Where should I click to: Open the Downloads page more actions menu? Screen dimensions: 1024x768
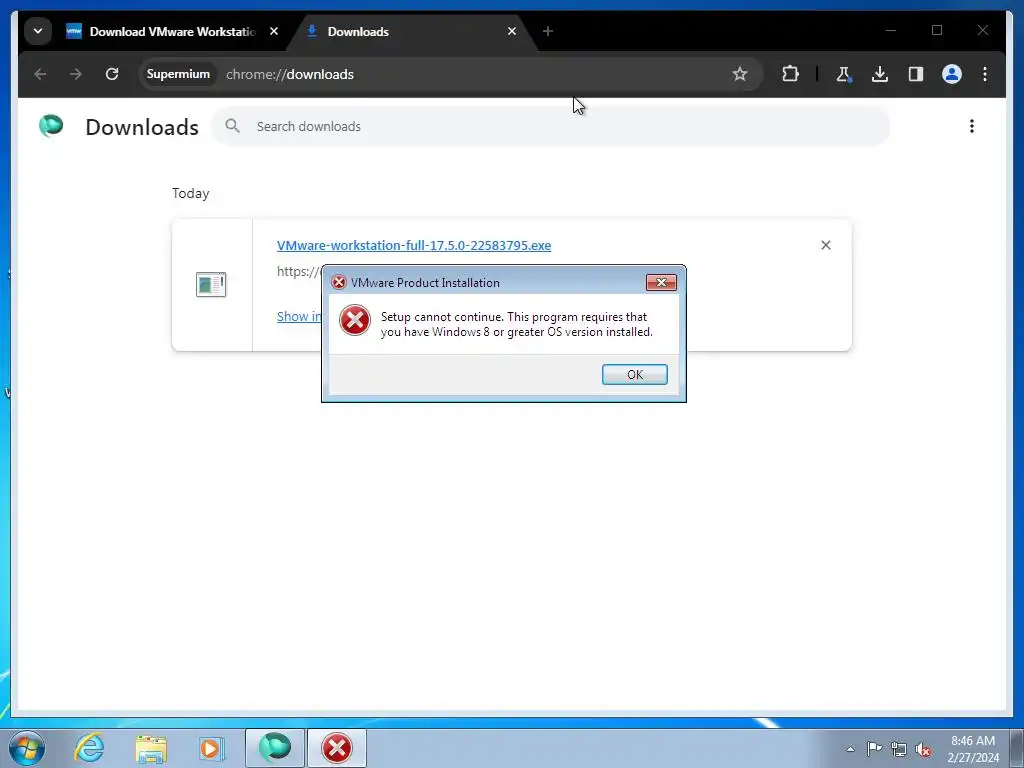point(971,126)
